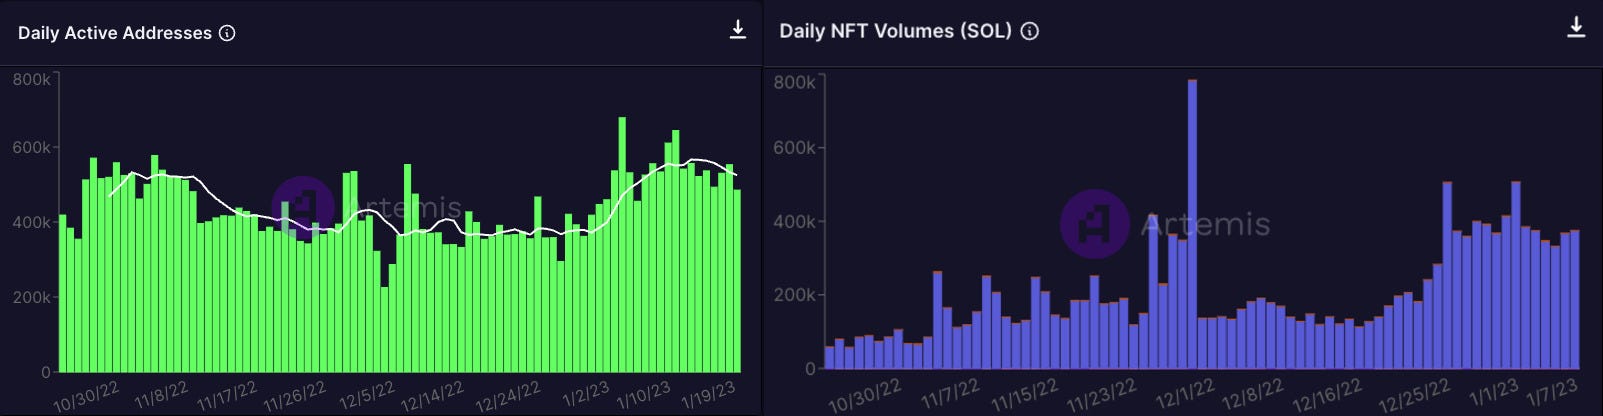Viewport: 1603px width, 416px height.
Task: Select the tallest NFT volume bar near 12/1/22
Action: 1192,224
